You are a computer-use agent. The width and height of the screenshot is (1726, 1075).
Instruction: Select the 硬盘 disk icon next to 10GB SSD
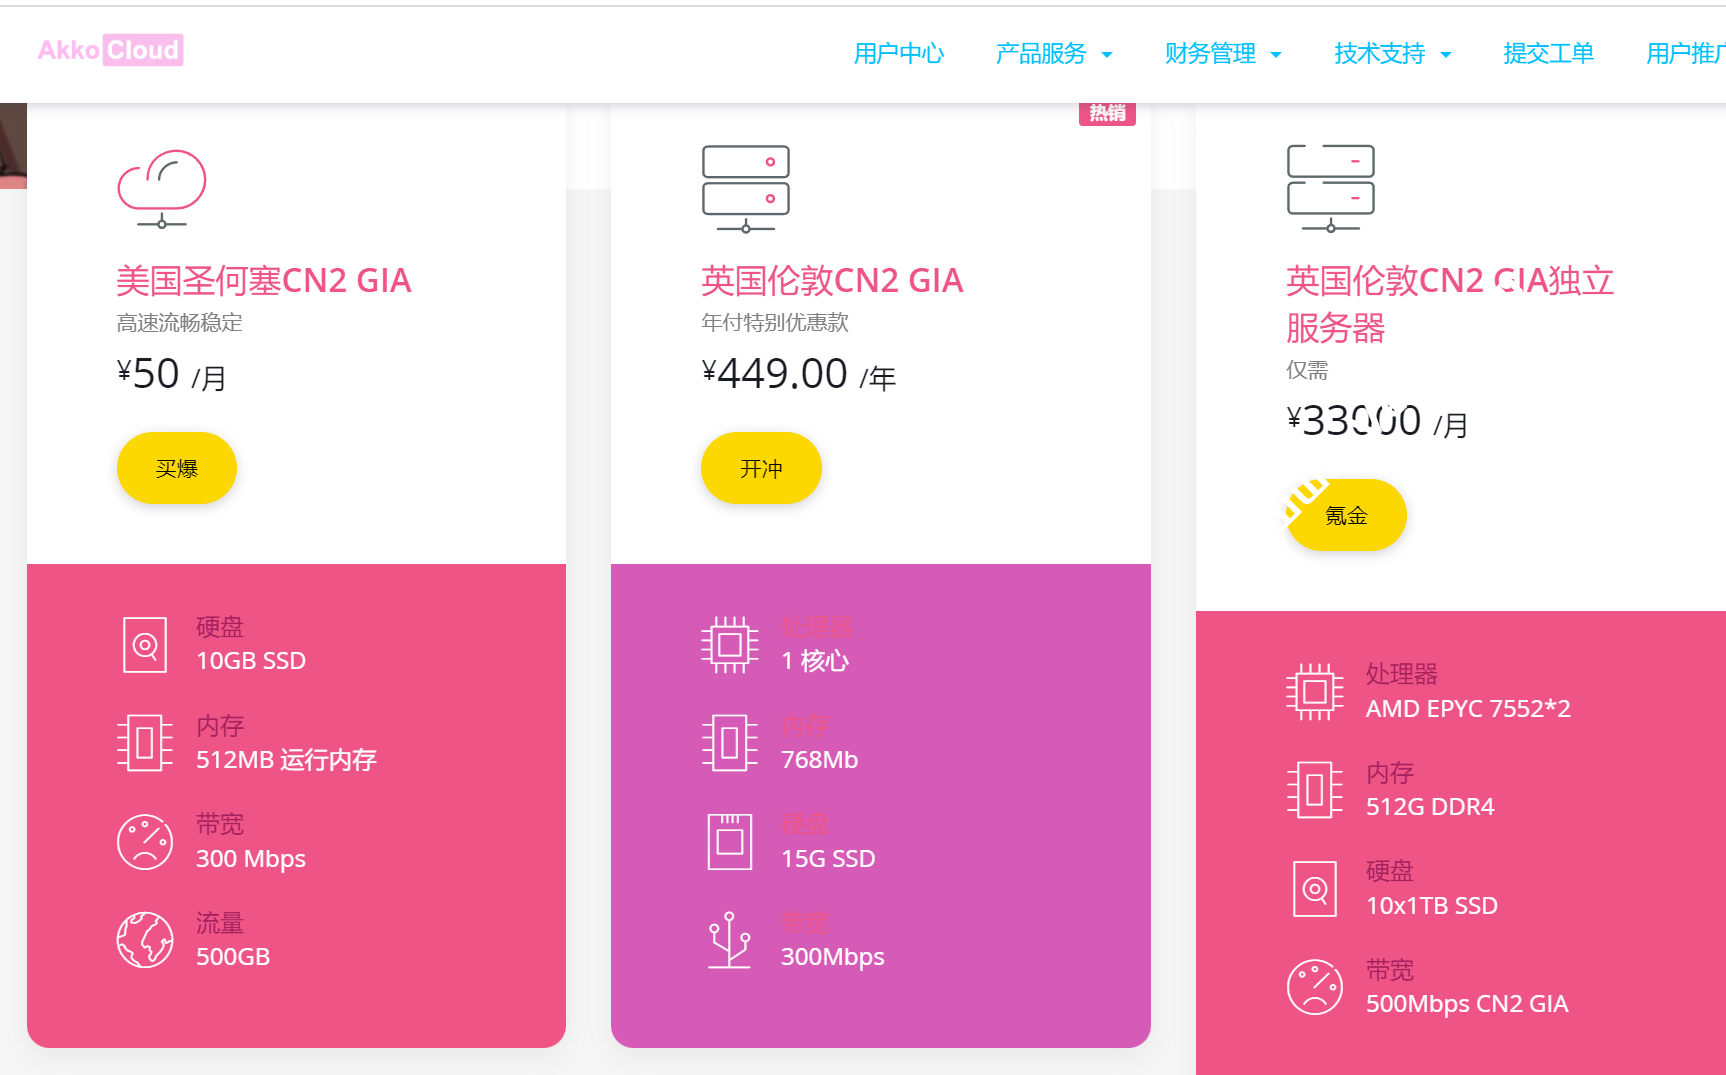[144, 643]
